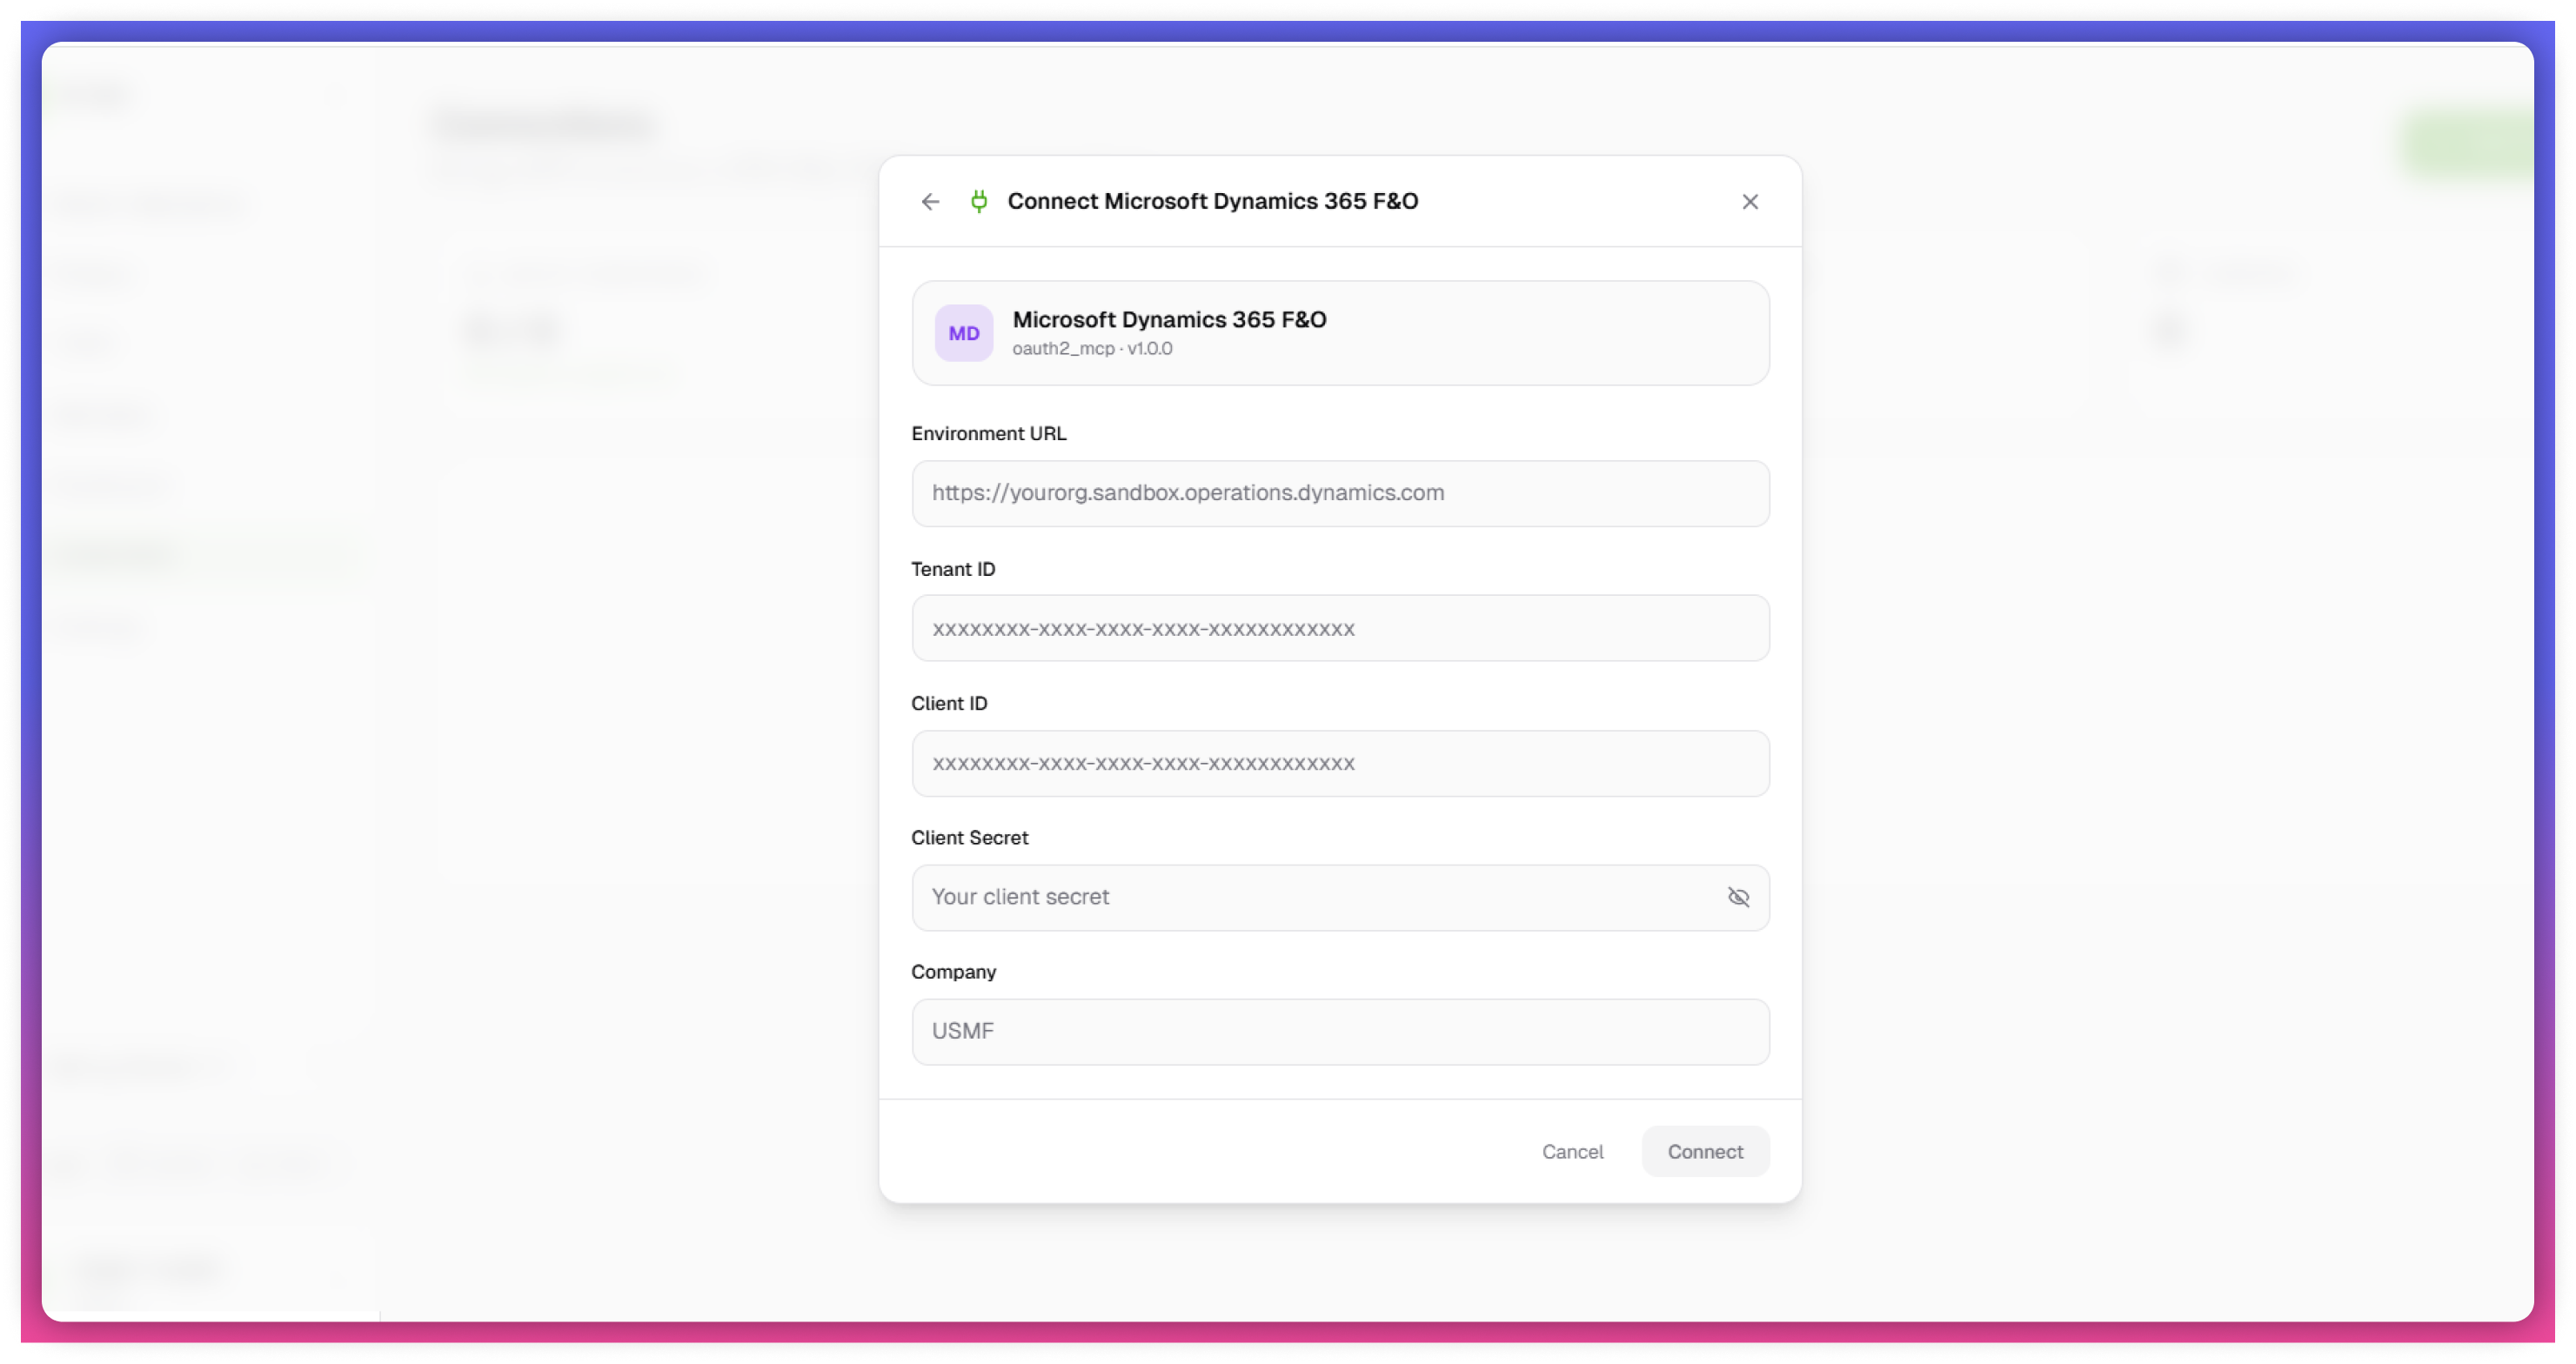Focus the Environment URL input field
Viewport: 2576px width, 1364px height.
(1340, 493)
